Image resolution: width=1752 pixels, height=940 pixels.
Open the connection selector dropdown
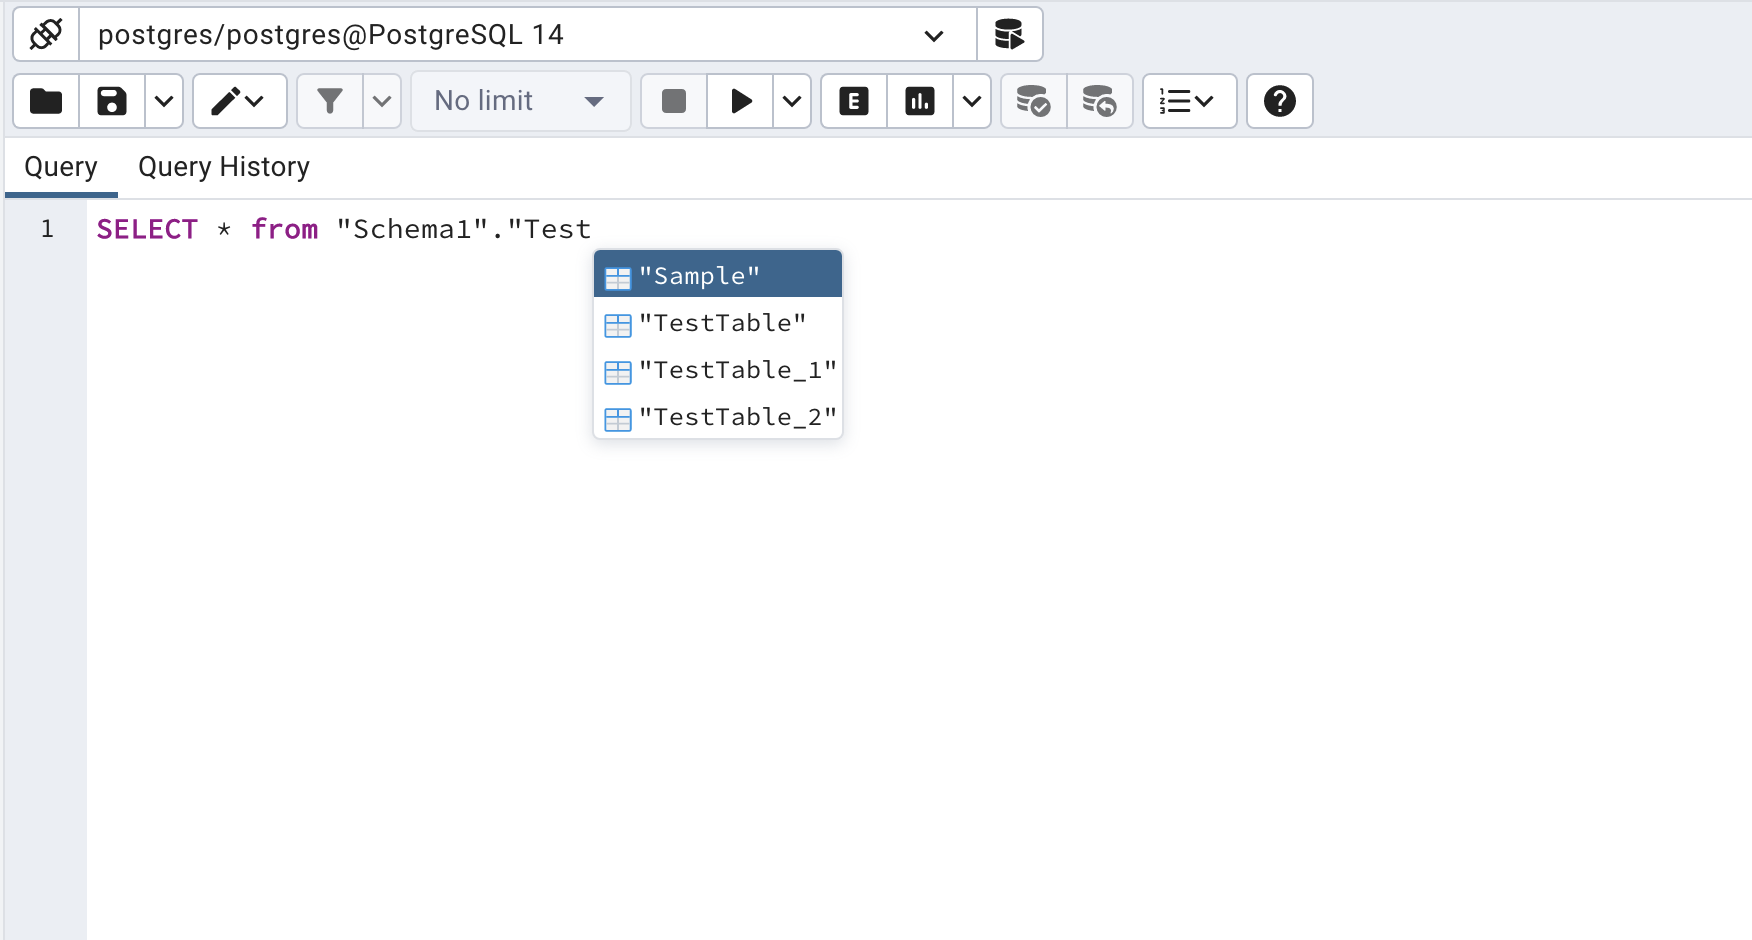tap(933, 34)
